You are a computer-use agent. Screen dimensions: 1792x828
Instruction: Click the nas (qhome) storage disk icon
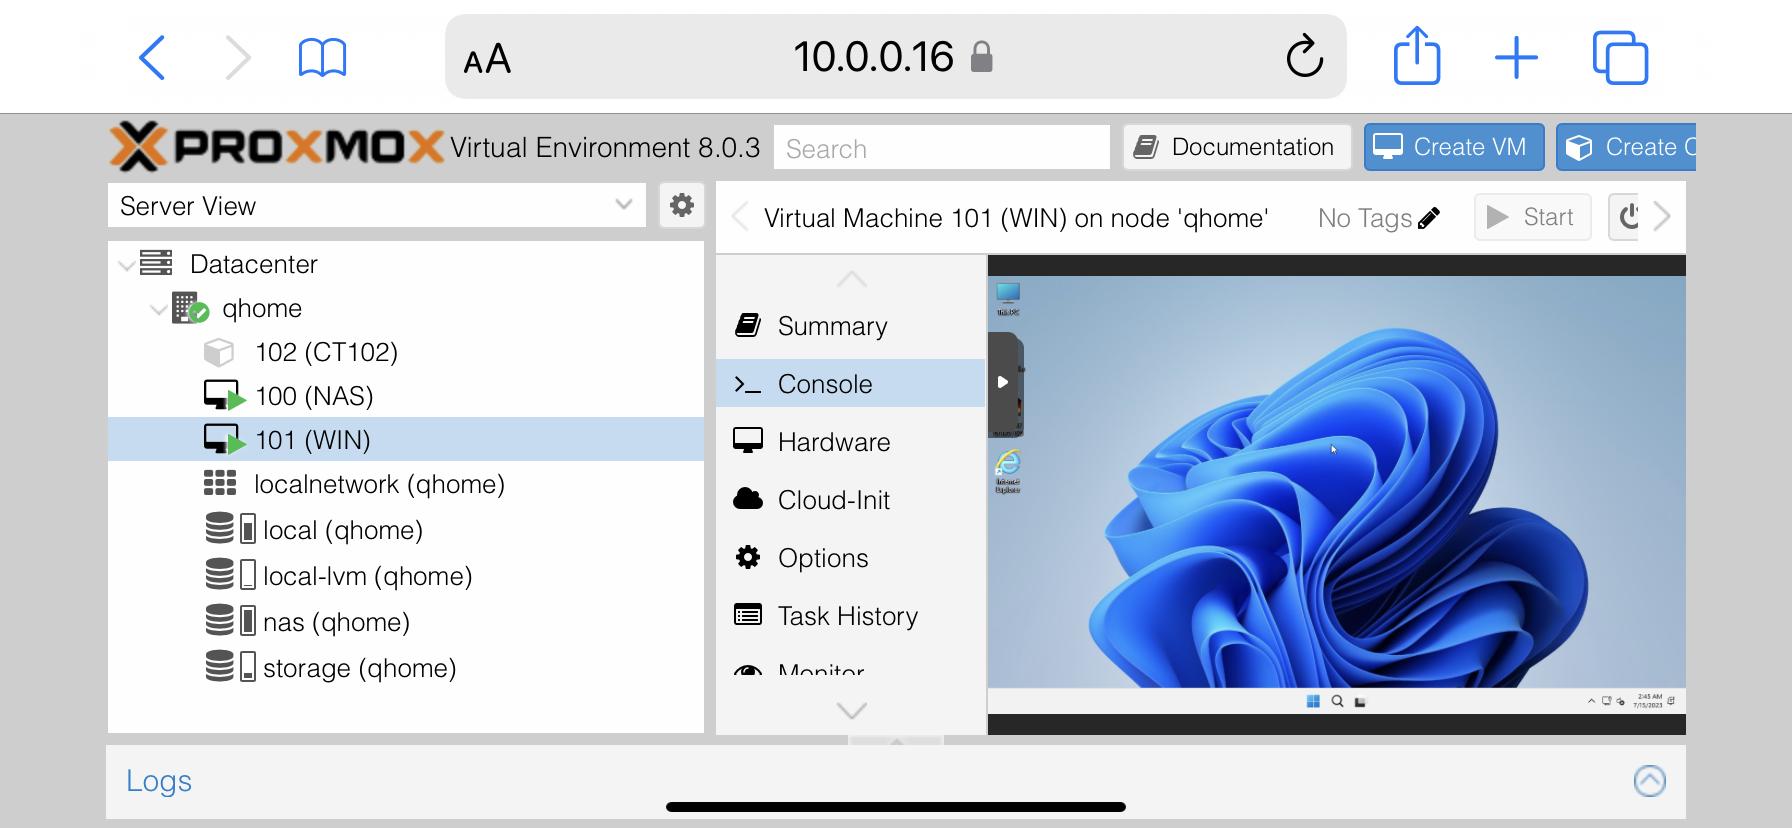tap(231, 621)
